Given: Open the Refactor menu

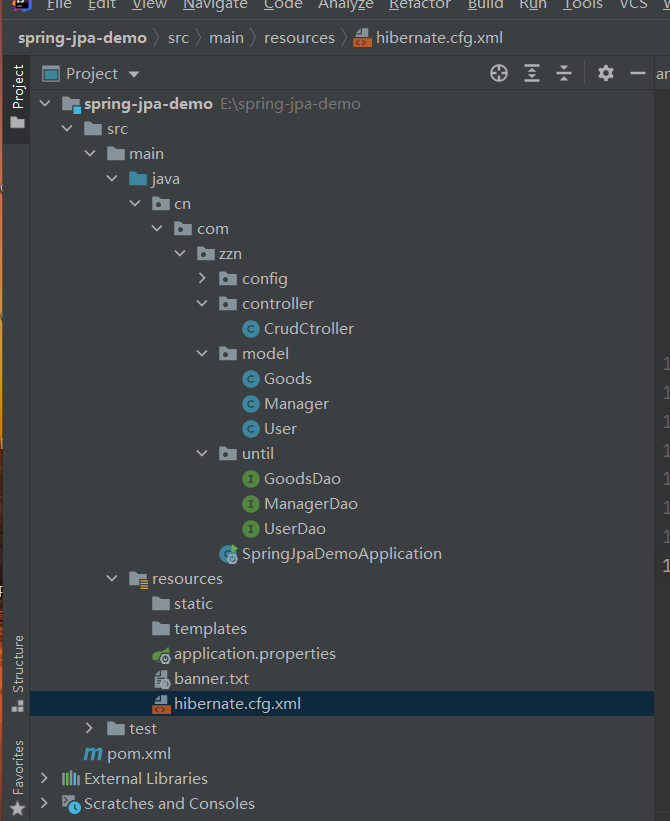Looking at the screenshot, I should [420, 5].
